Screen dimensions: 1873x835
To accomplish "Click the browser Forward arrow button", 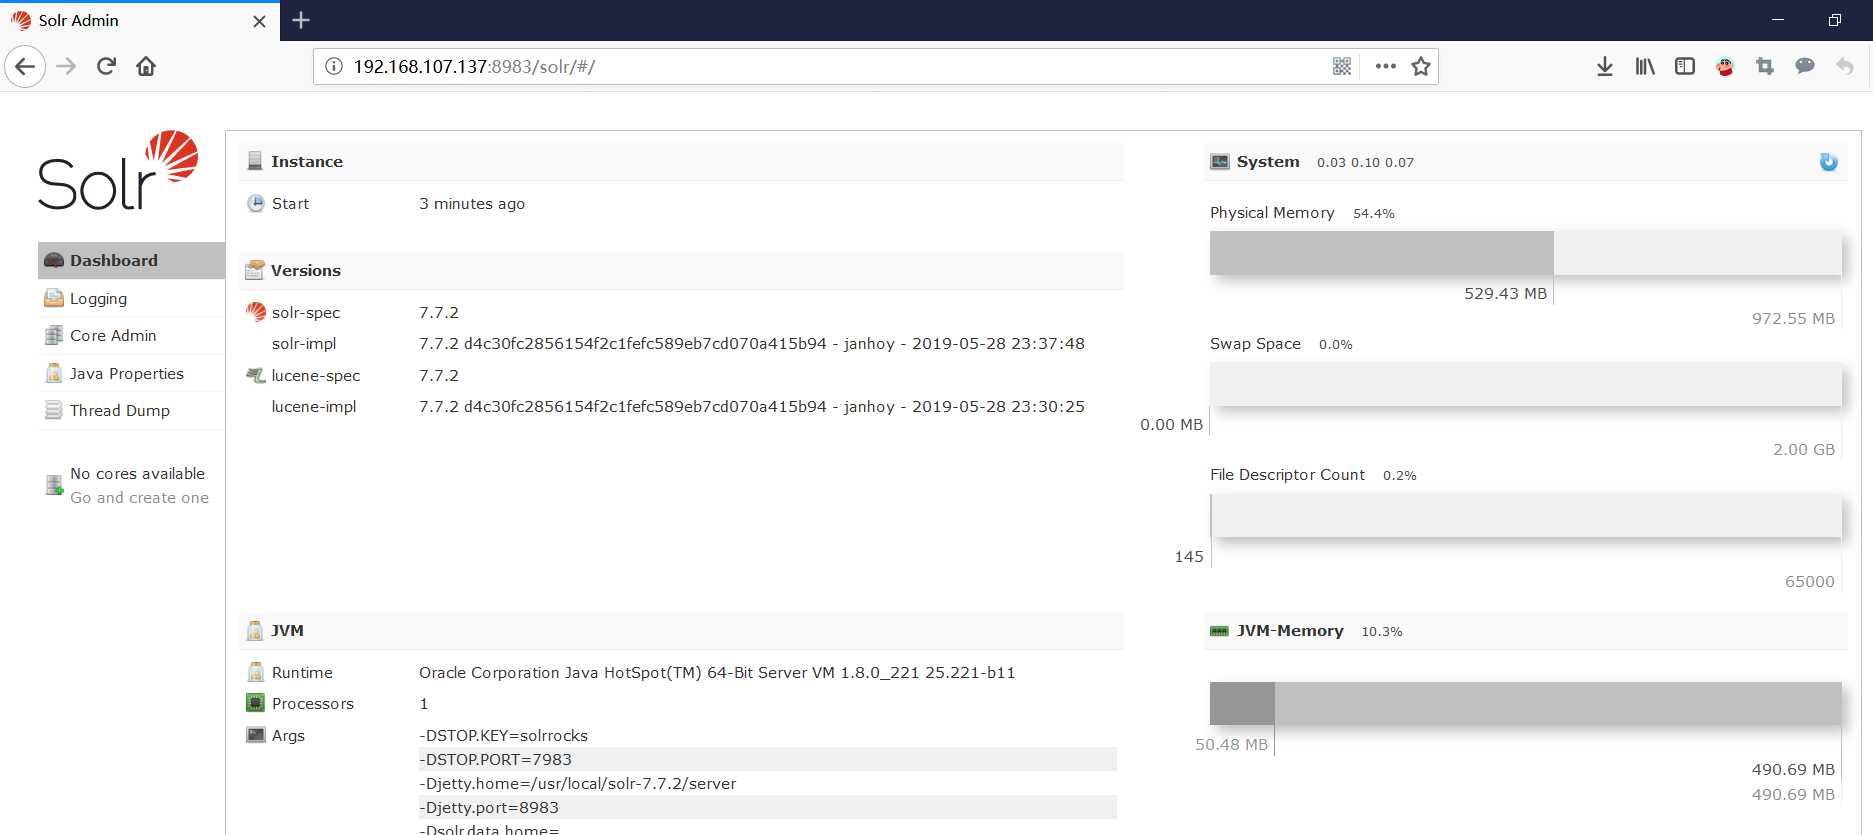I will point(66,67).
